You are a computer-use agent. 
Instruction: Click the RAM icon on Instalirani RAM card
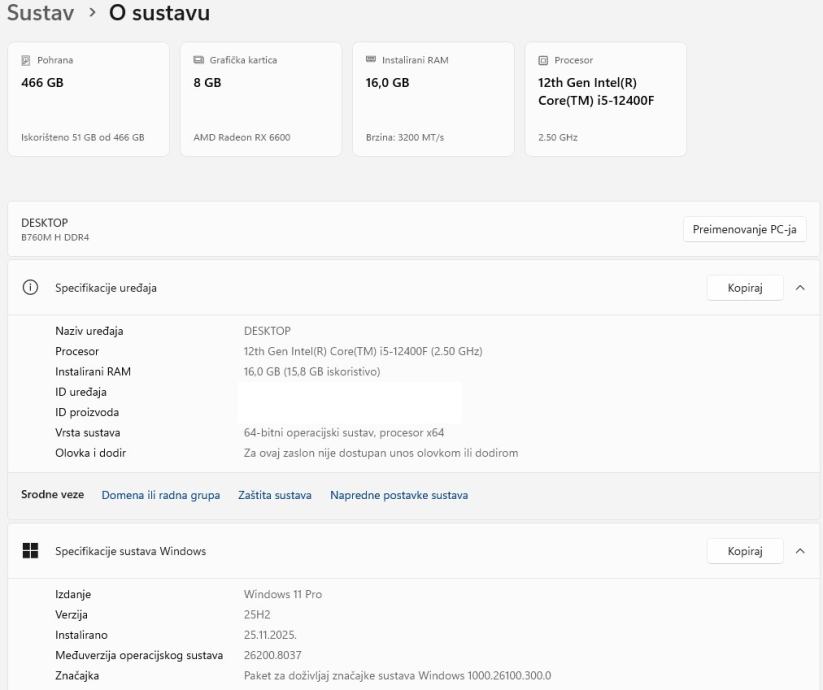click(x=370, y=60)
